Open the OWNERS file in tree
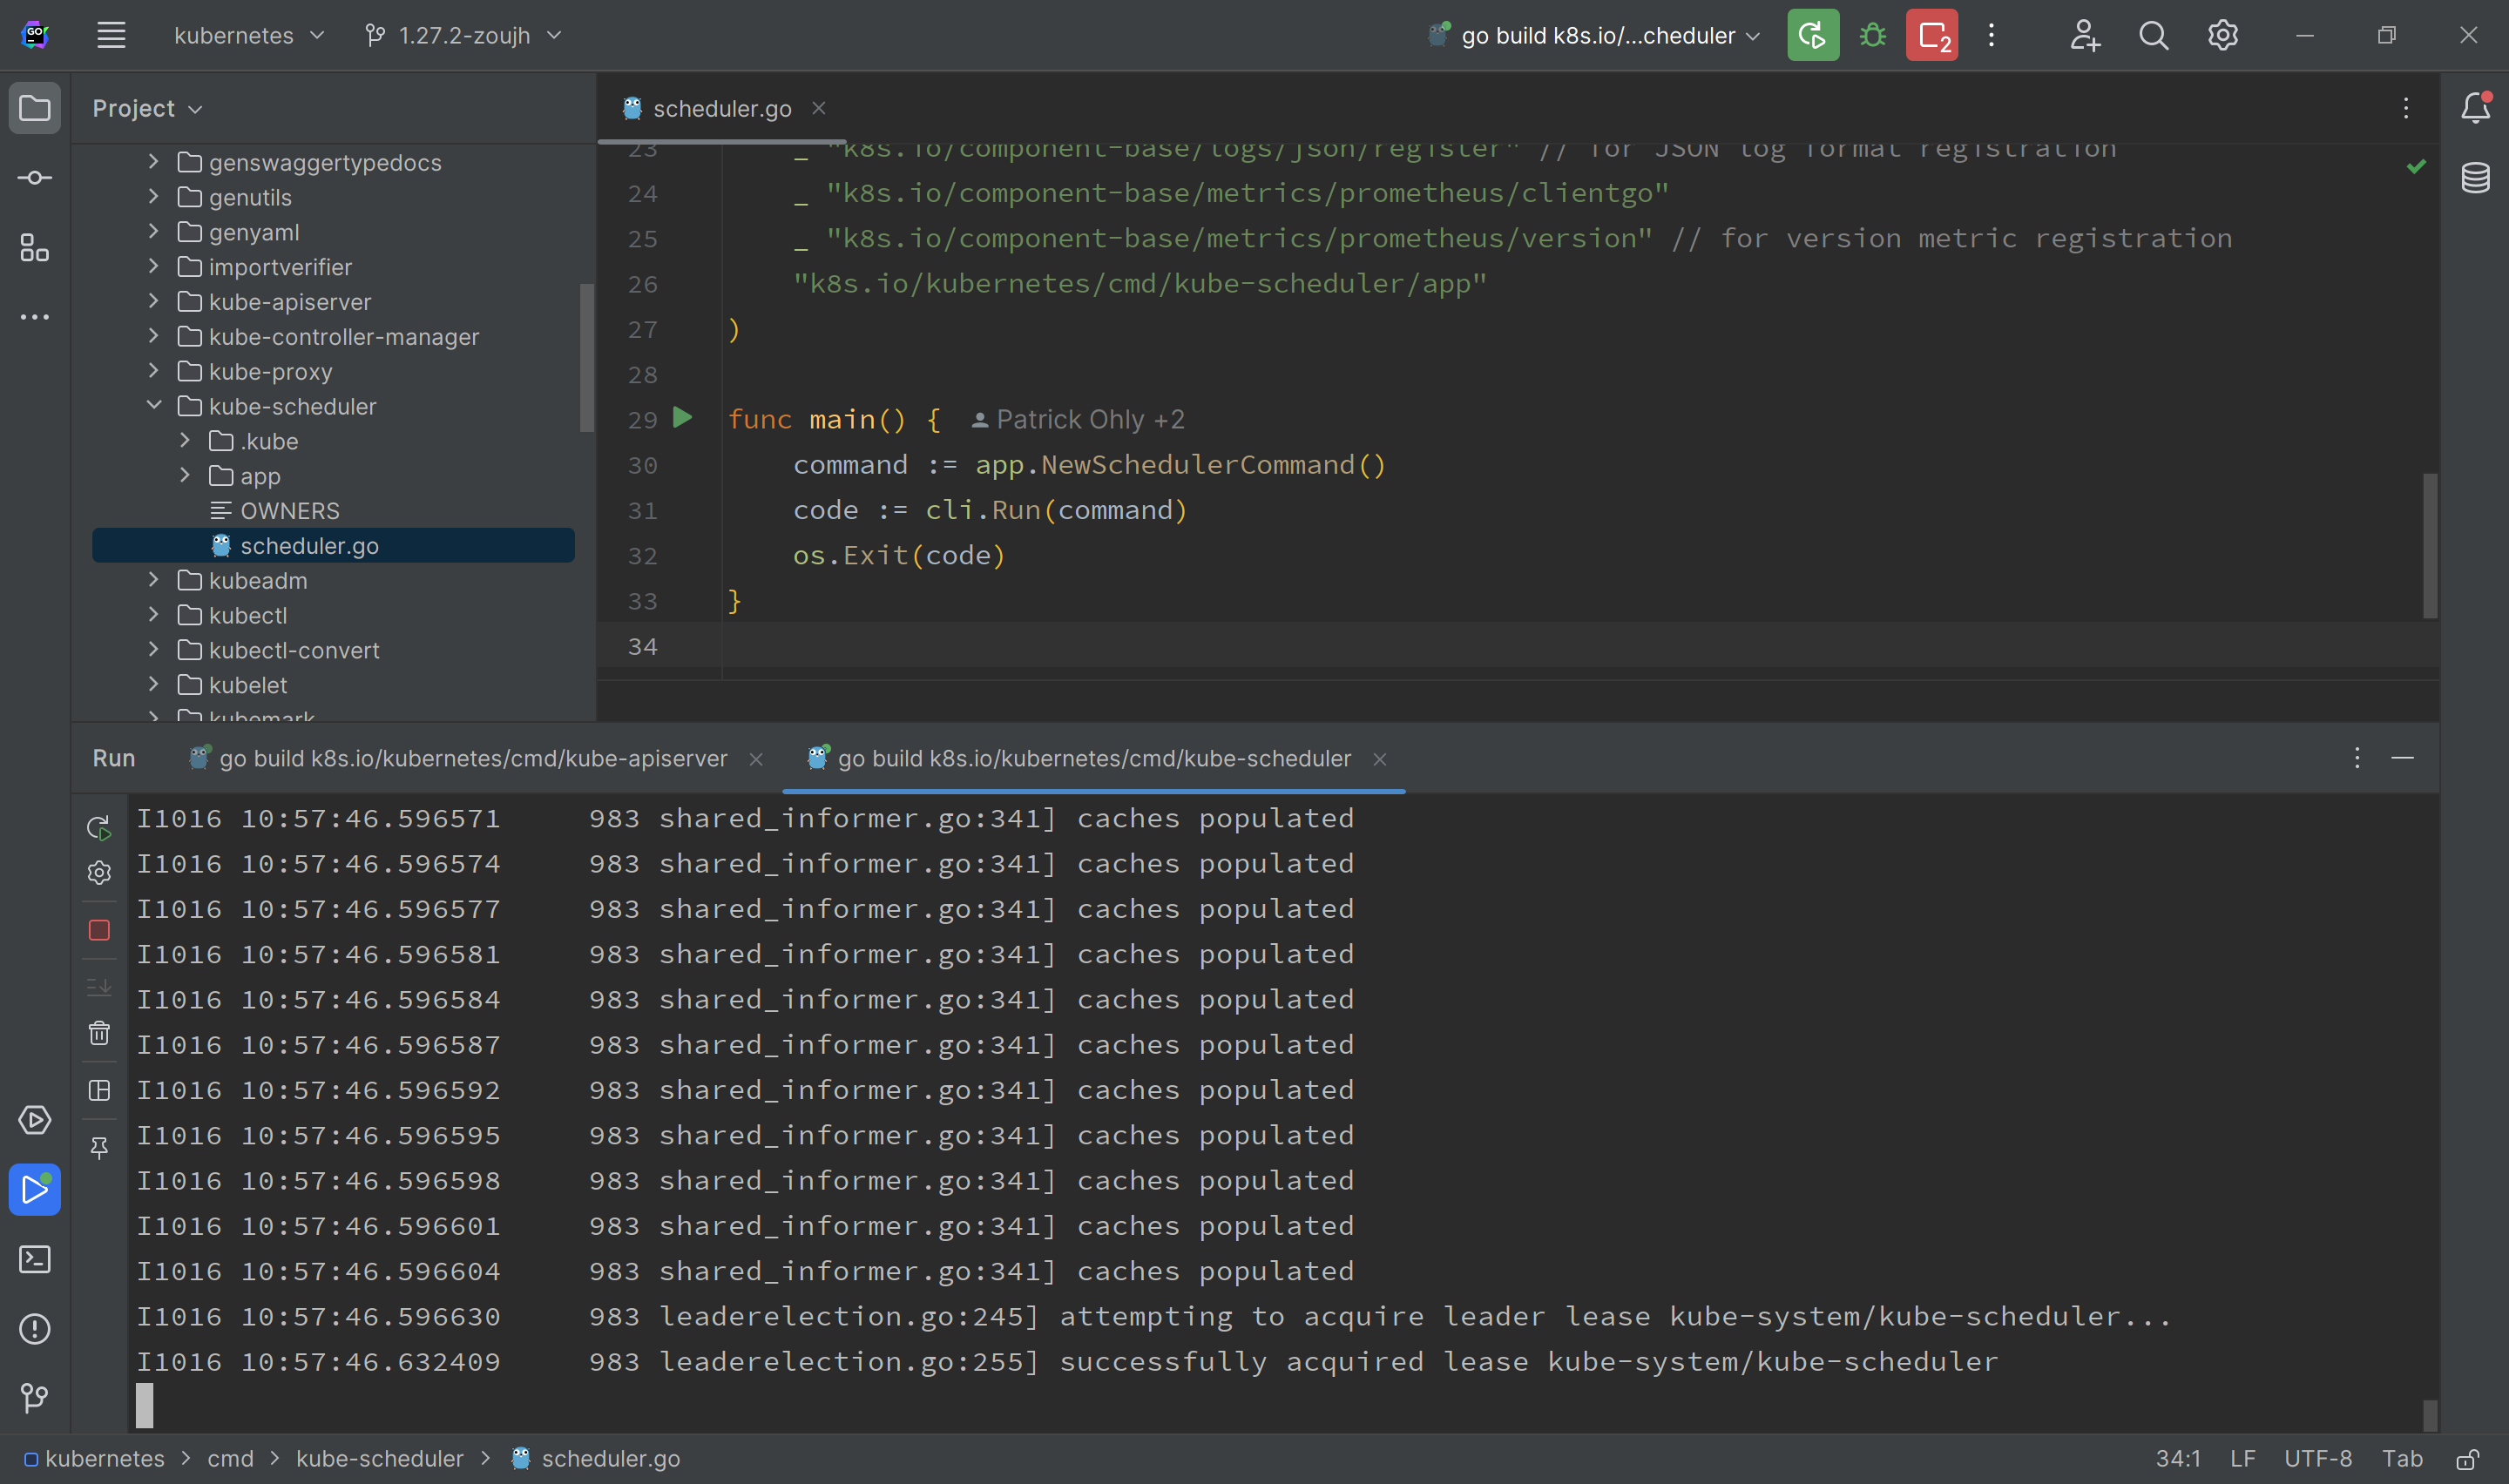The height and width of the screenshot is (1484, 2509). point(290,510)
